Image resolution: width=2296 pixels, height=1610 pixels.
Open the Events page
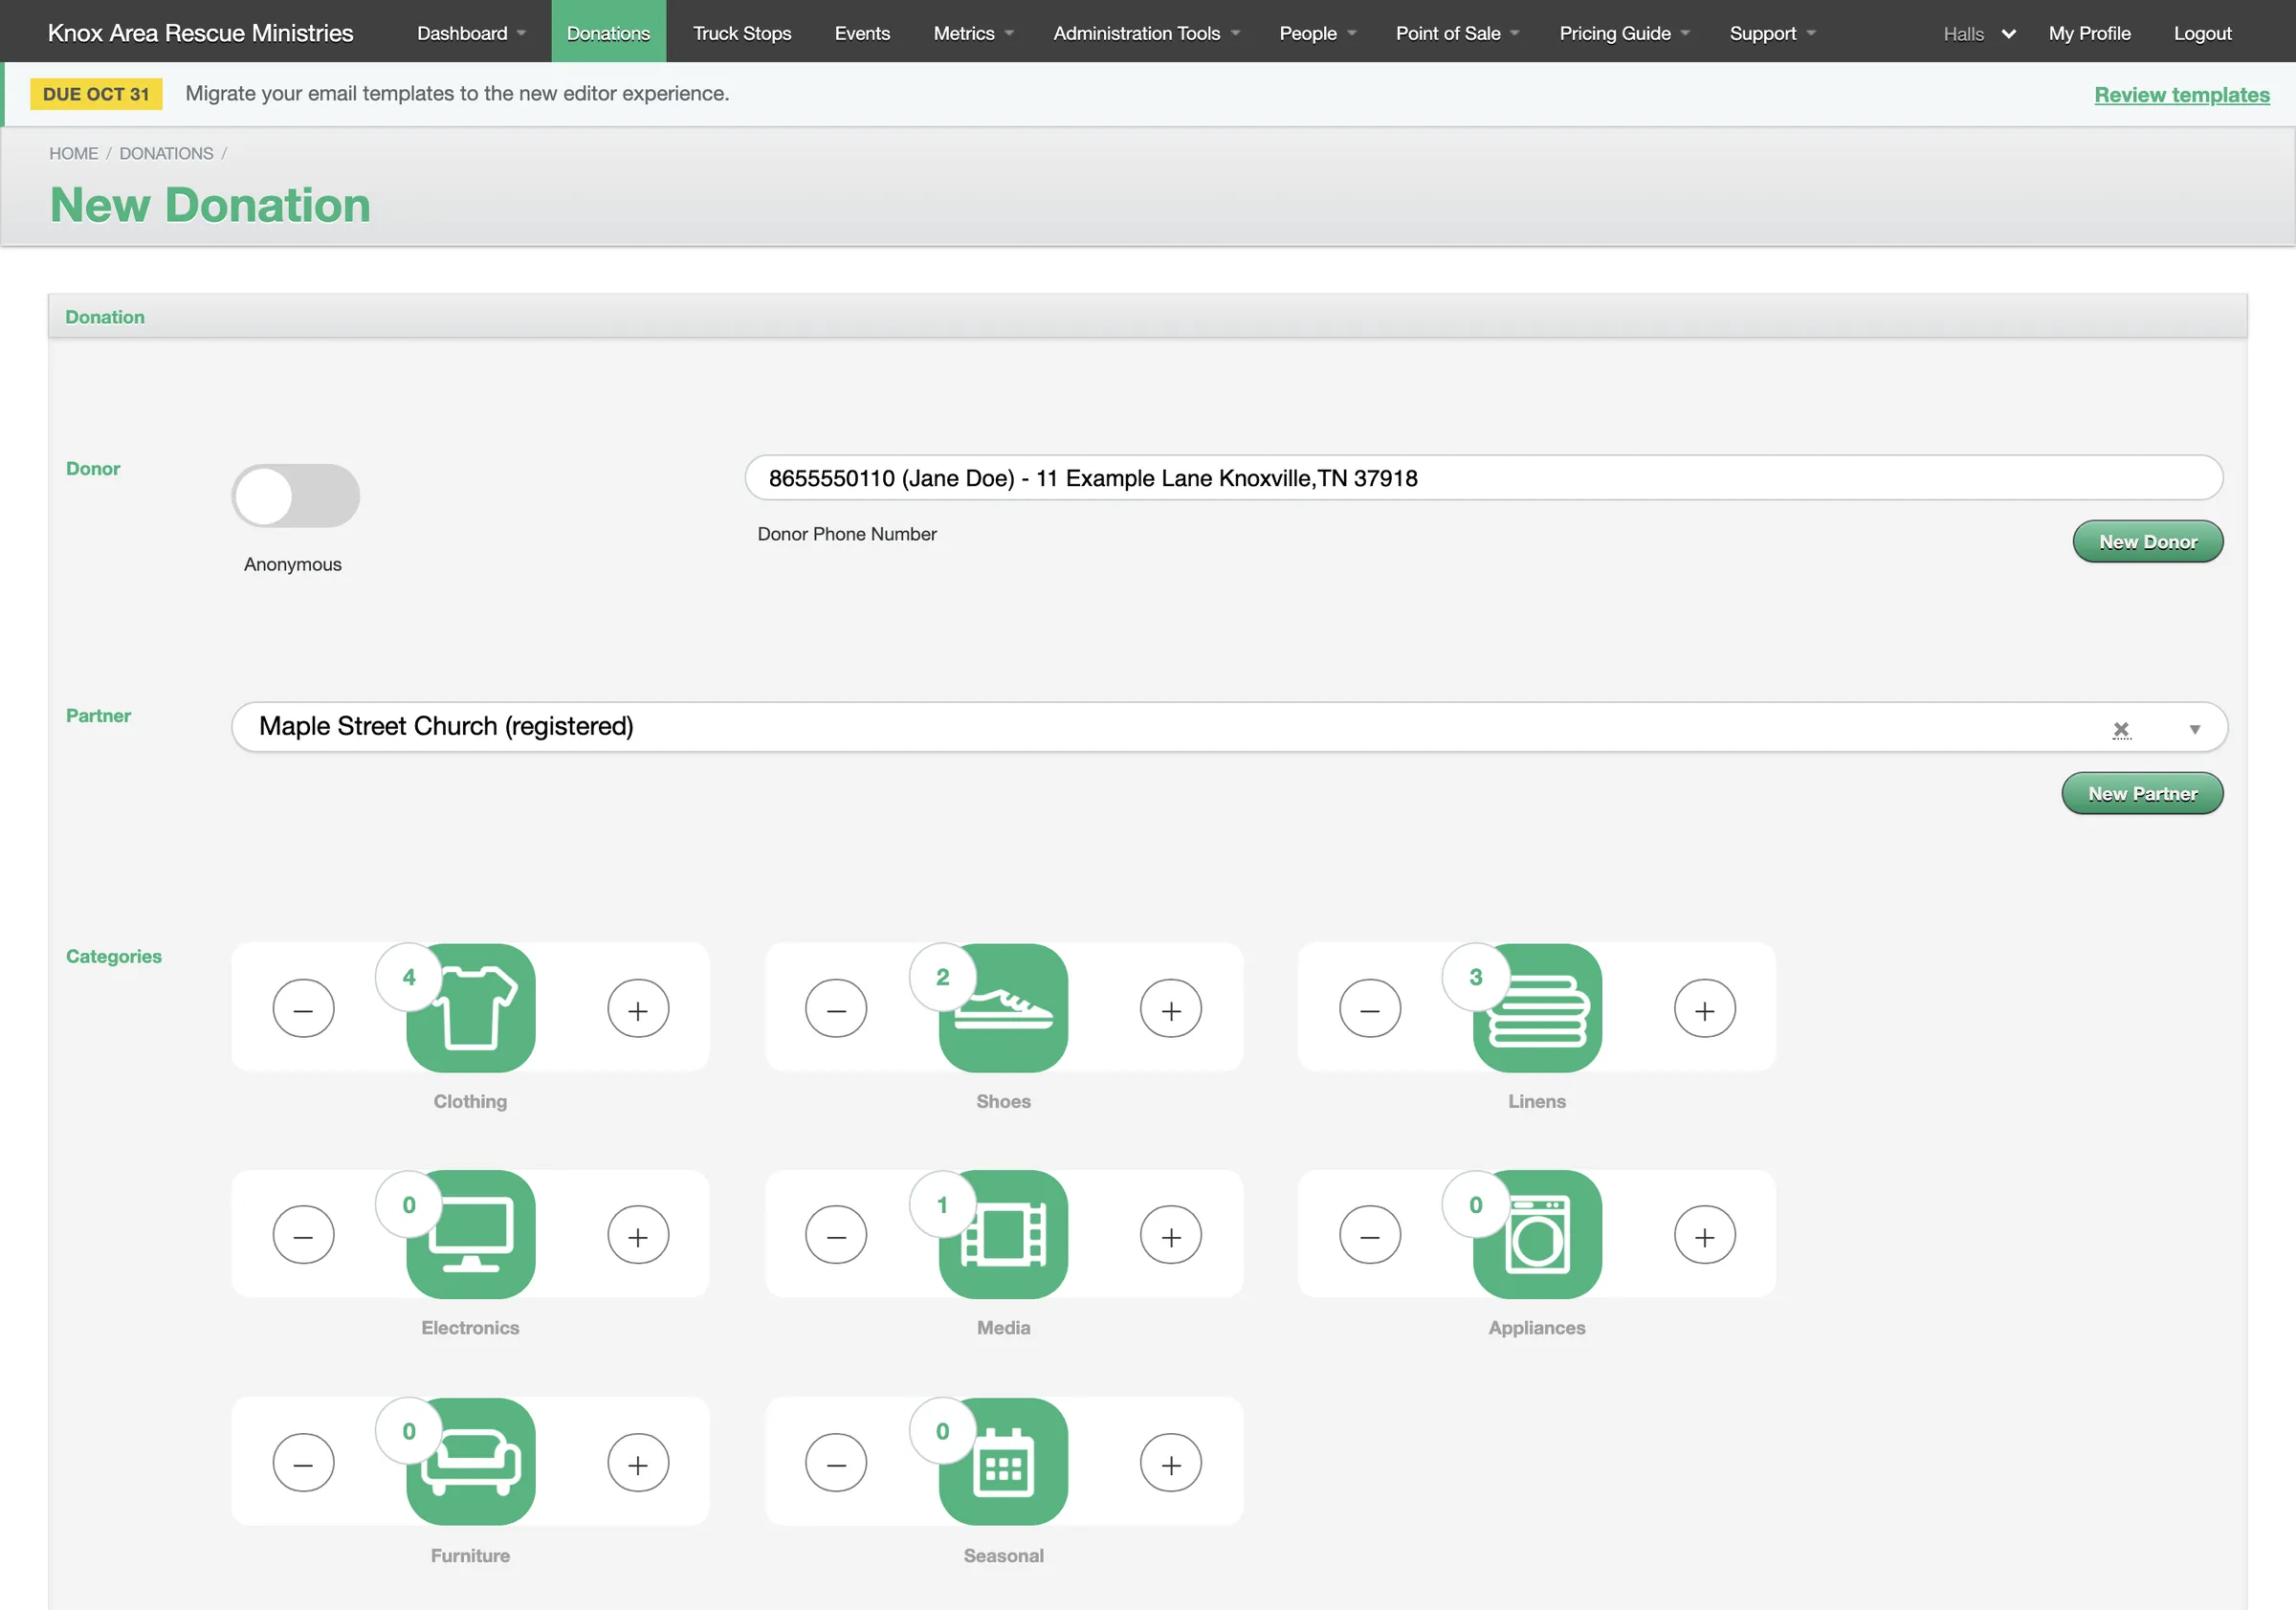(x=862, y=33)
